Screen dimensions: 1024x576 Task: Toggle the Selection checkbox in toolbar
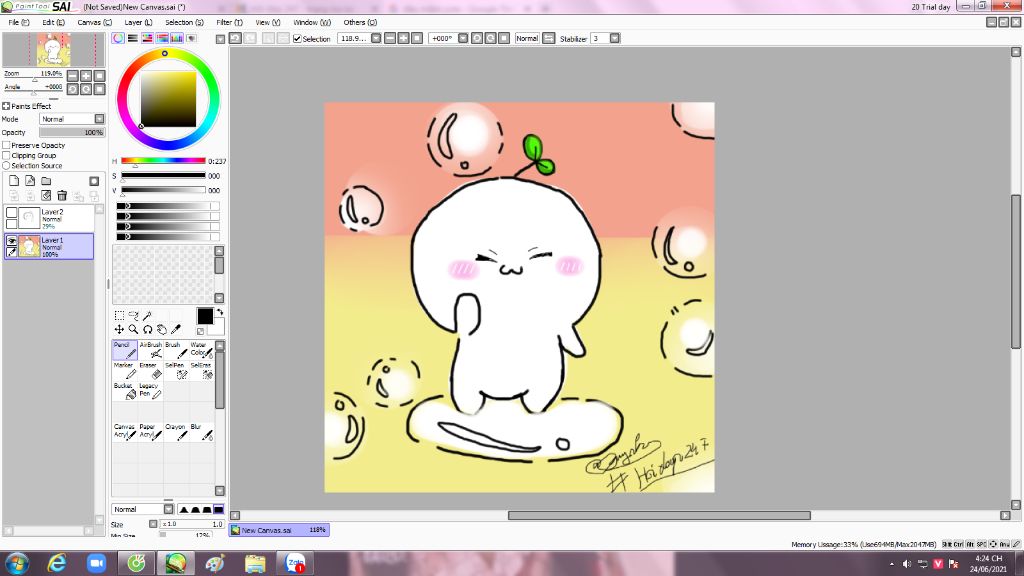(x=297, y=39)
